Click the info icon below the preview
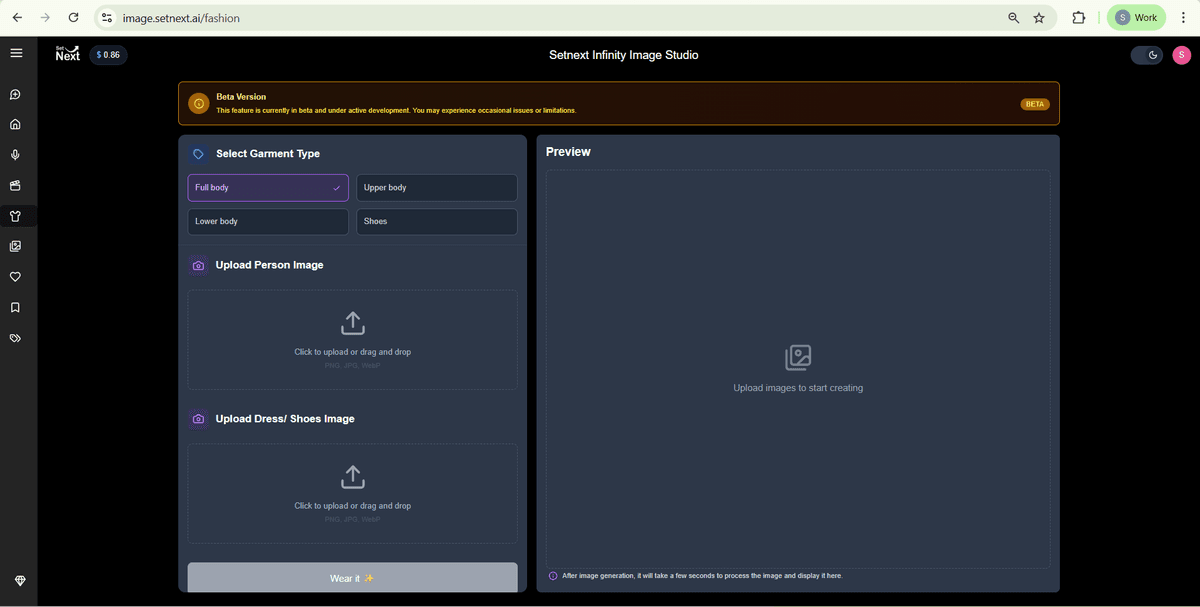Image resolution: width=1200 pixels, height=607 pixels. pos(553,576)
